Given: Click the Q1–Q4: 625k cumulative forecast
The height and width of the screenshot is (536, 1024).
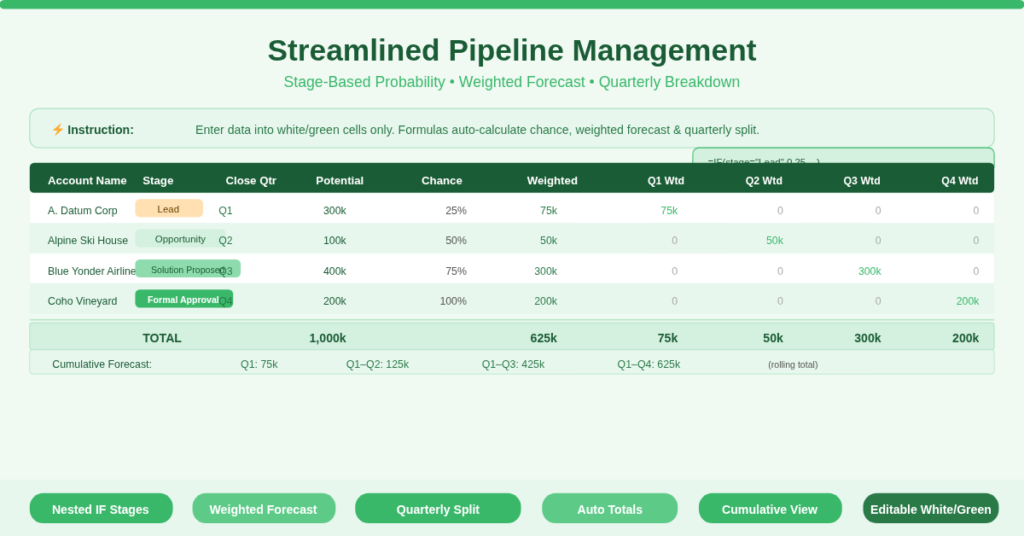Looking at the screenshot, I should coord(648,364).
